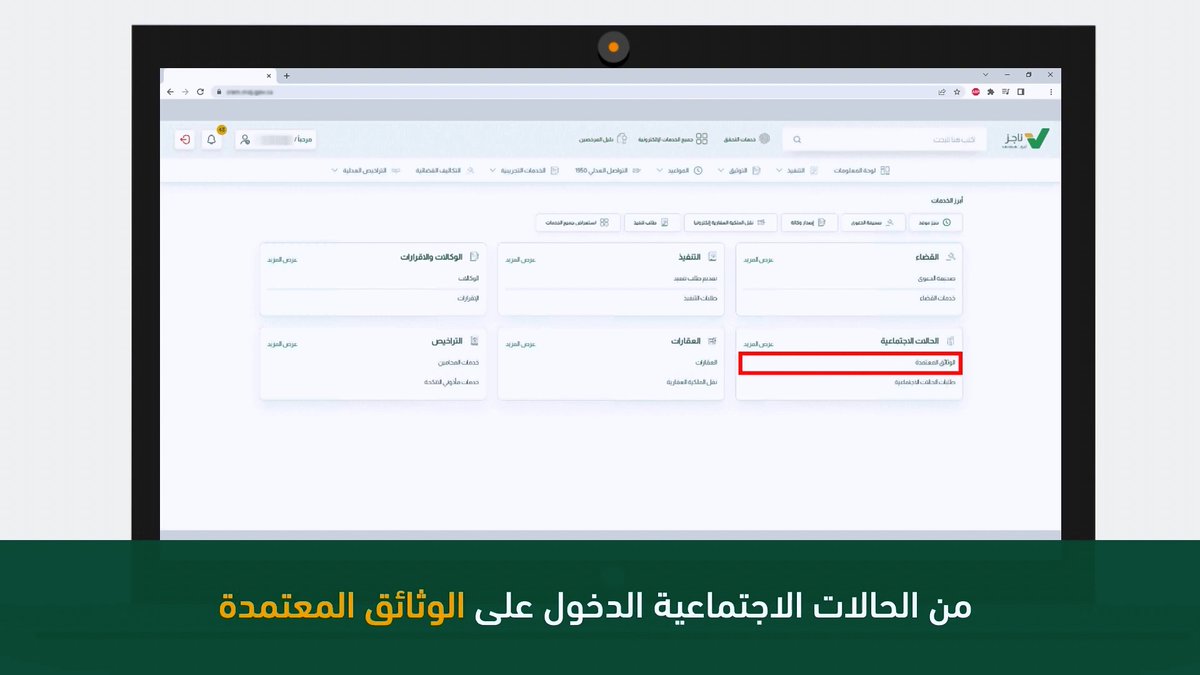Open طلبات التنفيذ in the التنفيذ card

(x=700, y=299)
